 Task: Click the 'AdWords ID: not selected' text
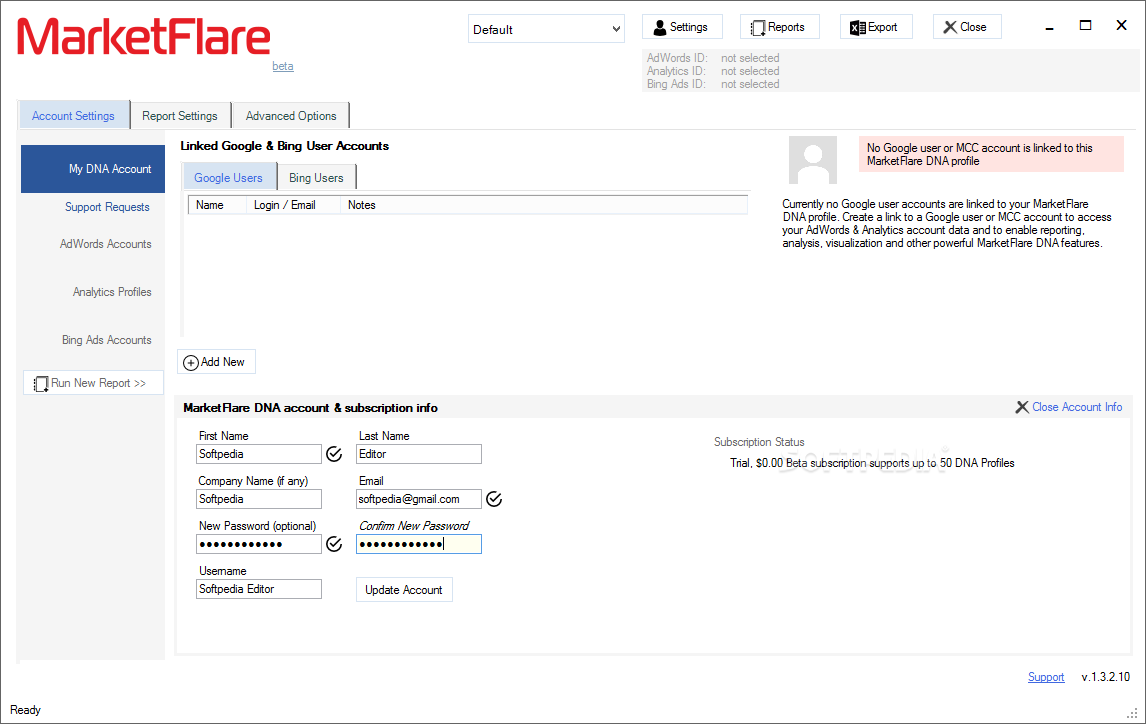click(713, 58)
